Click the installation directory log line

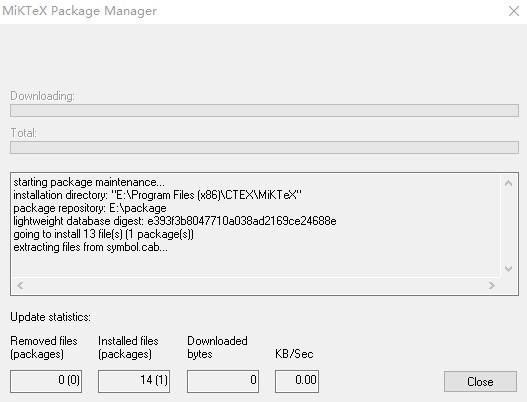tap(157, 195)
